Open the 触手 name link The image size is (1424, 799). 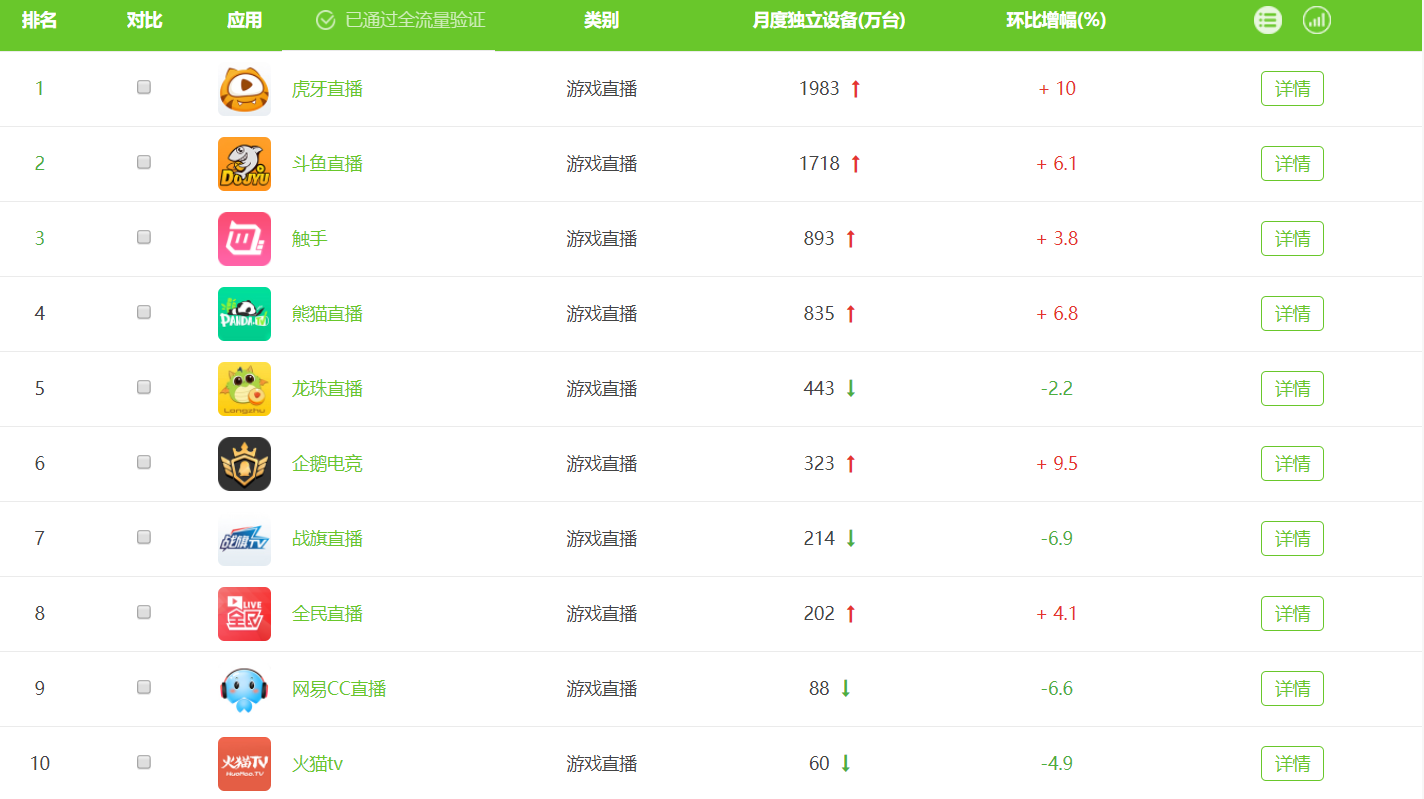tap(310, 239)
